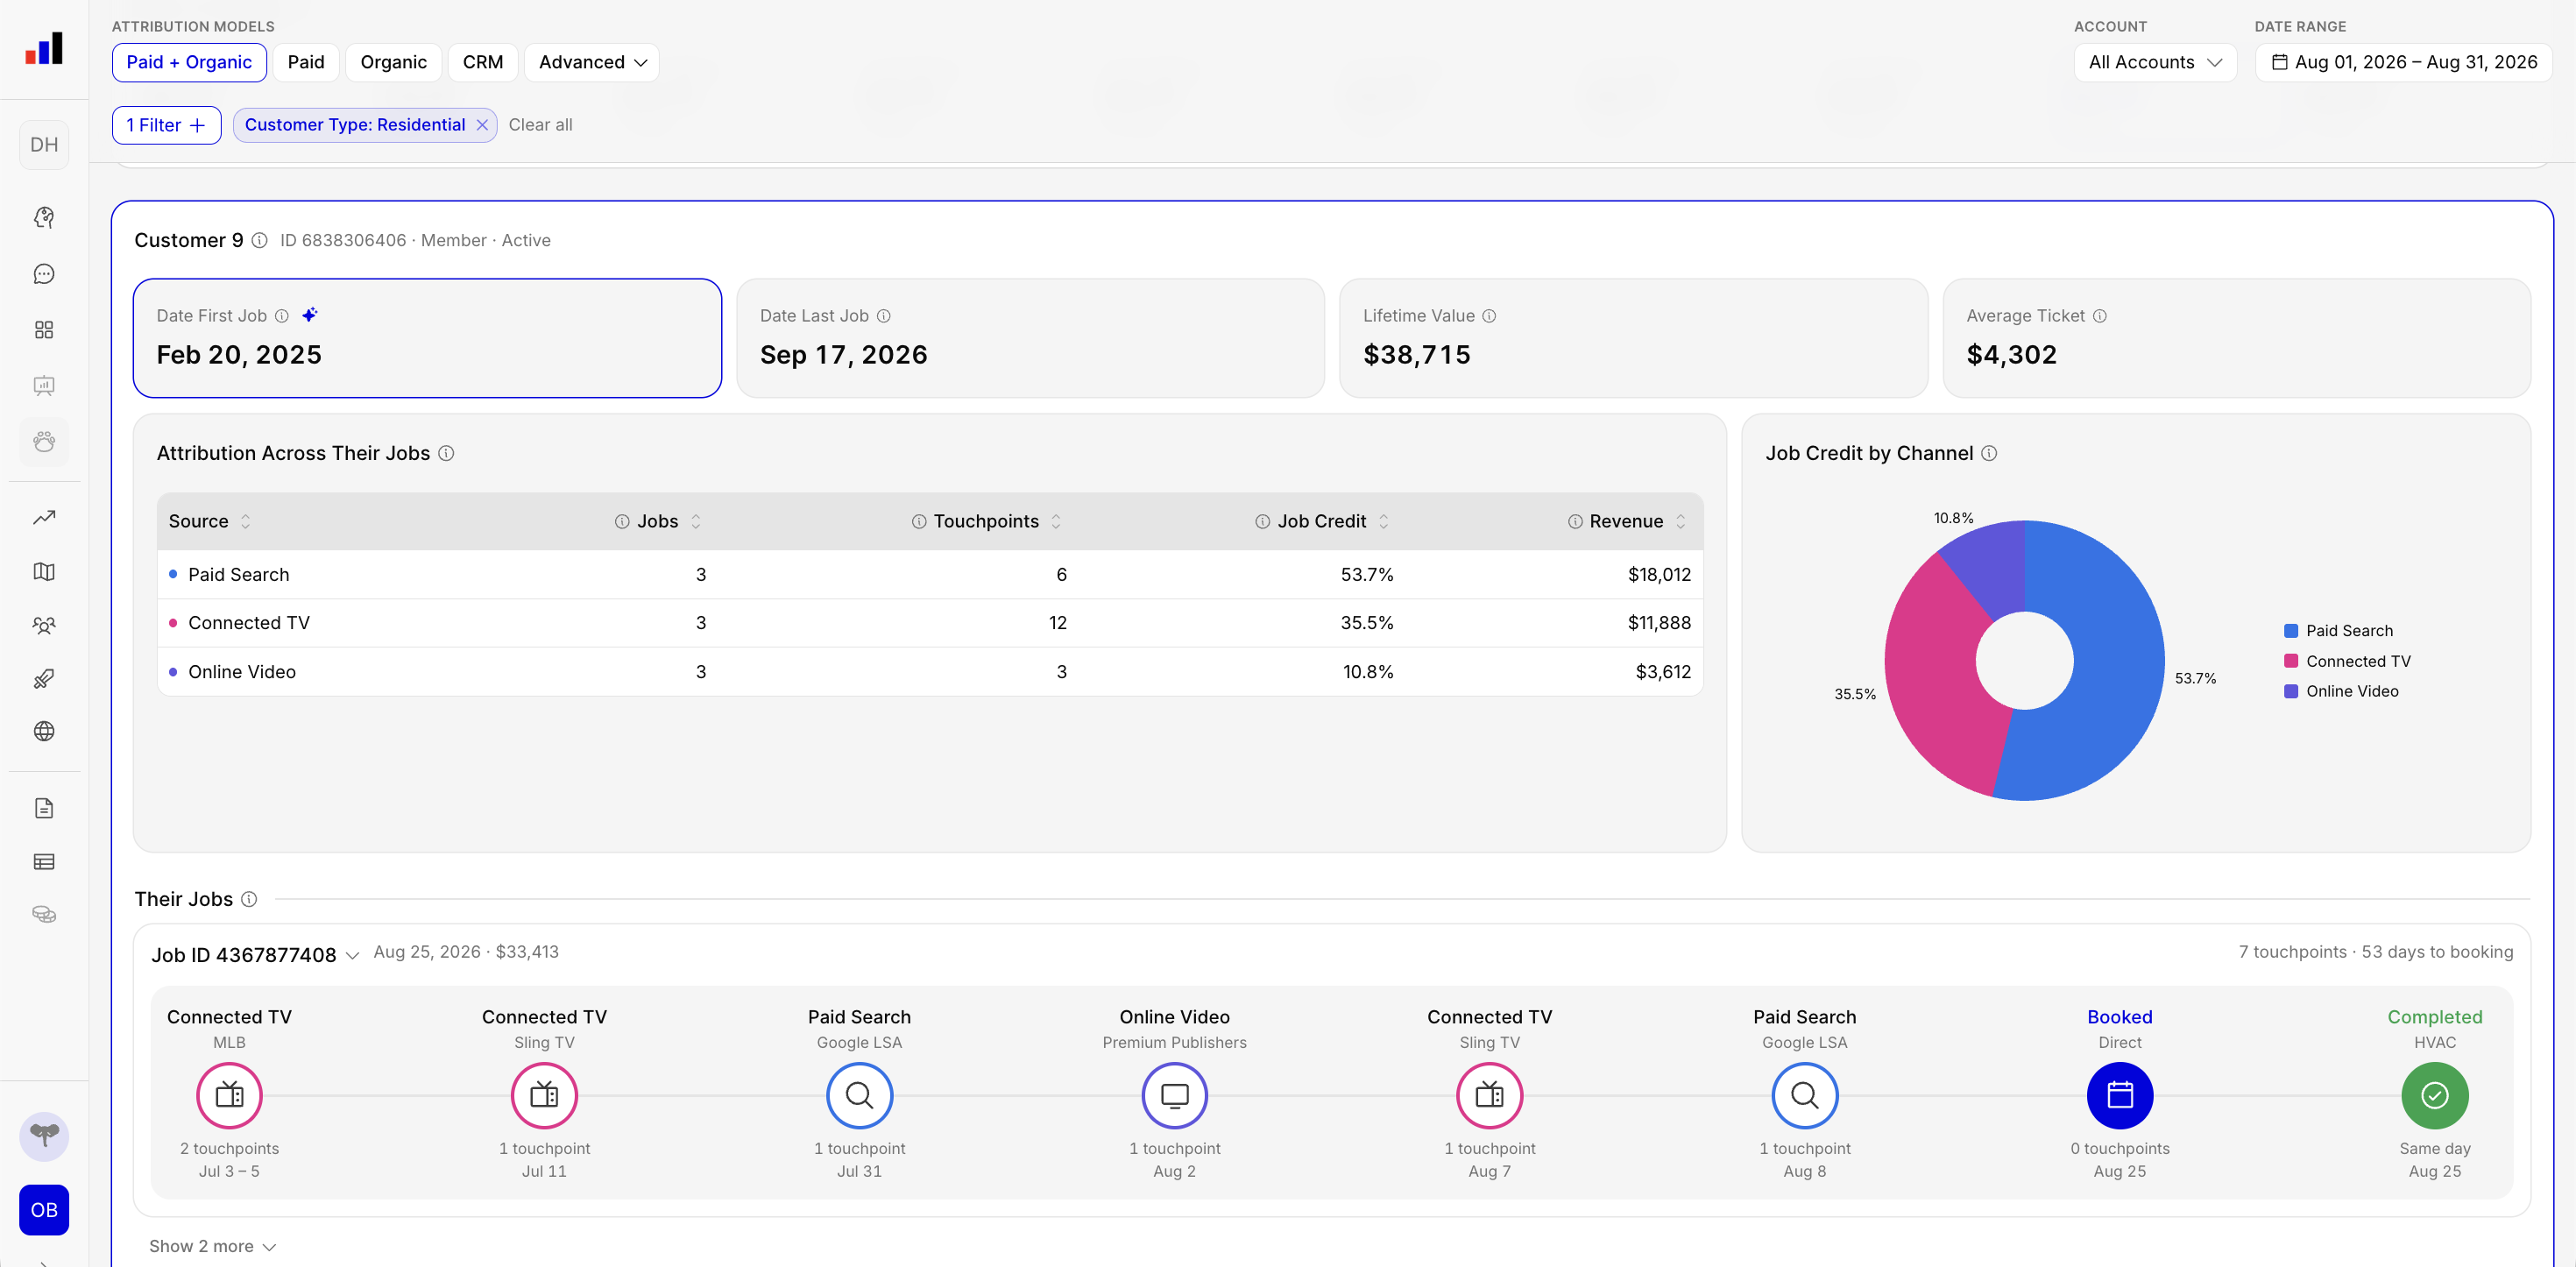Image resolution: width=2576 pixels, height=1267 pixels.
Task: Click the Paid Search table row
Action: (929, 575)
